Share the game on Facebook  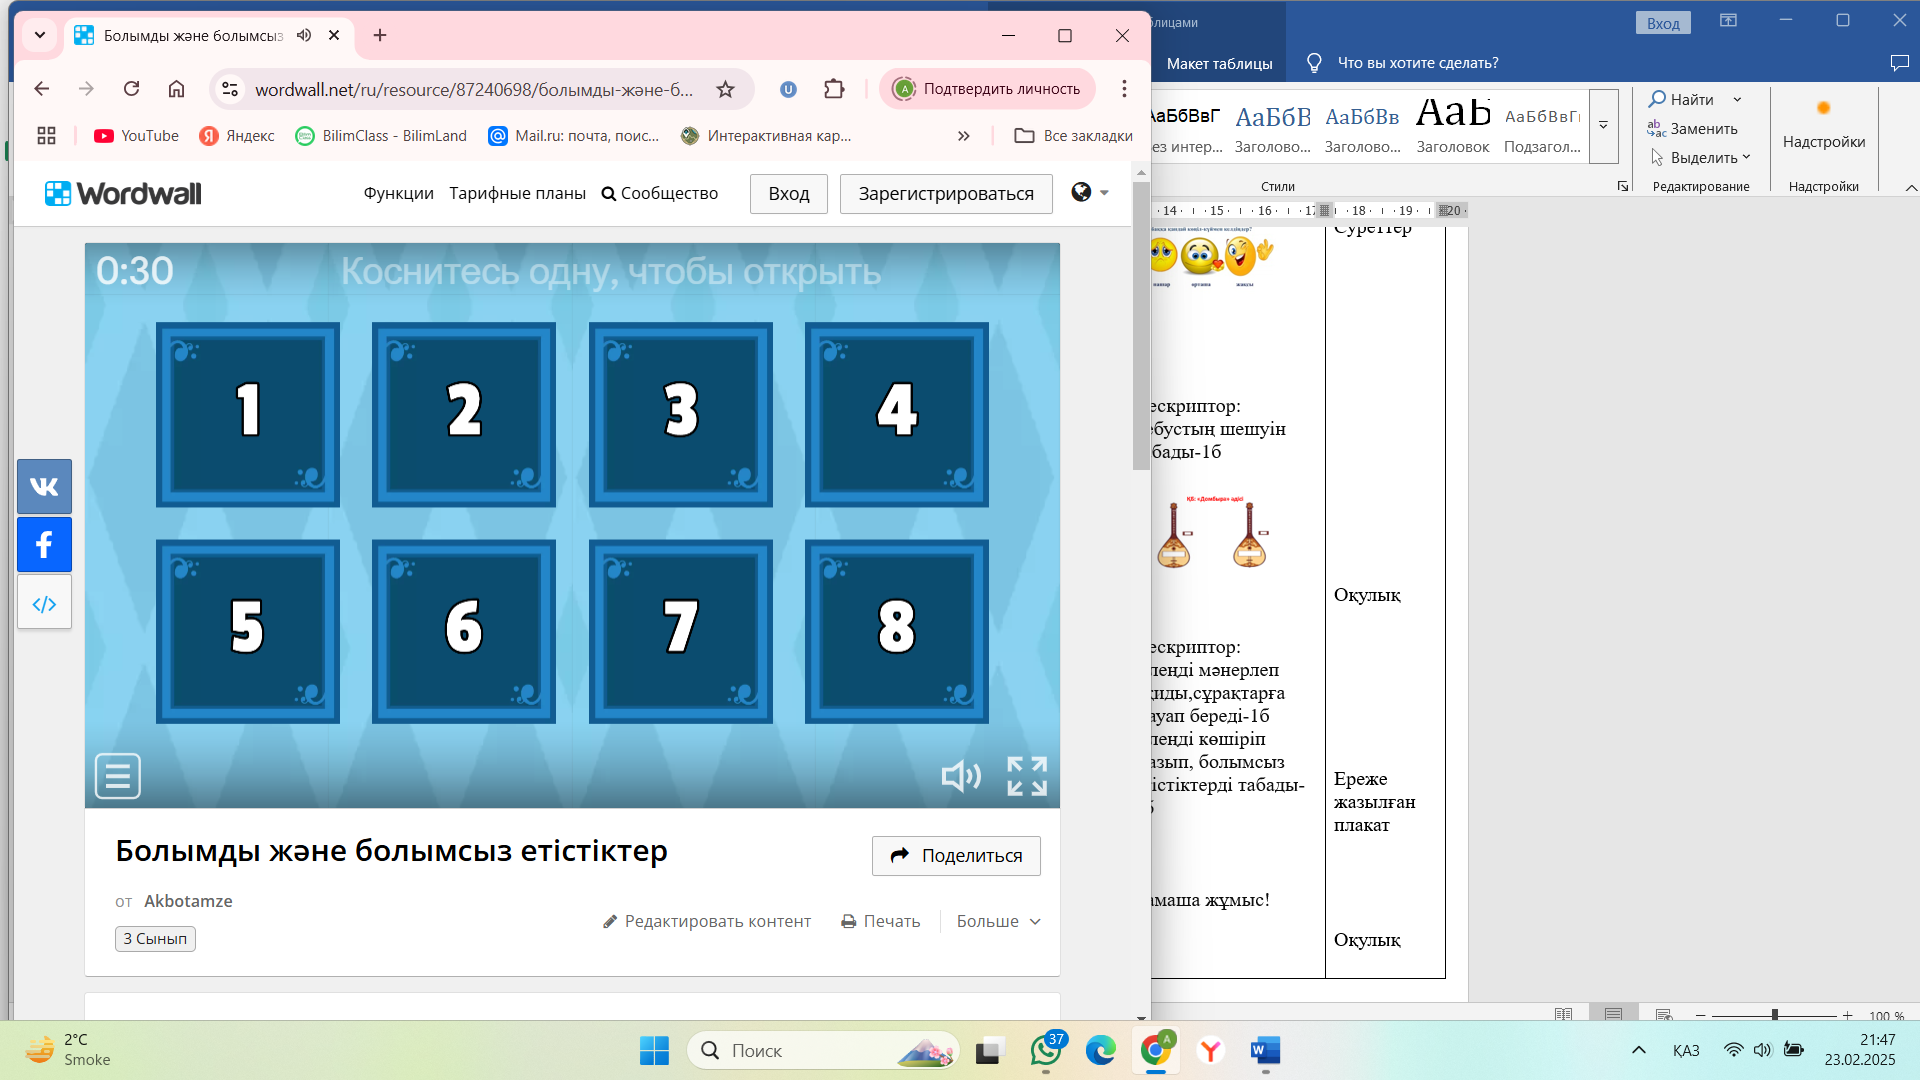coord(44,545)
